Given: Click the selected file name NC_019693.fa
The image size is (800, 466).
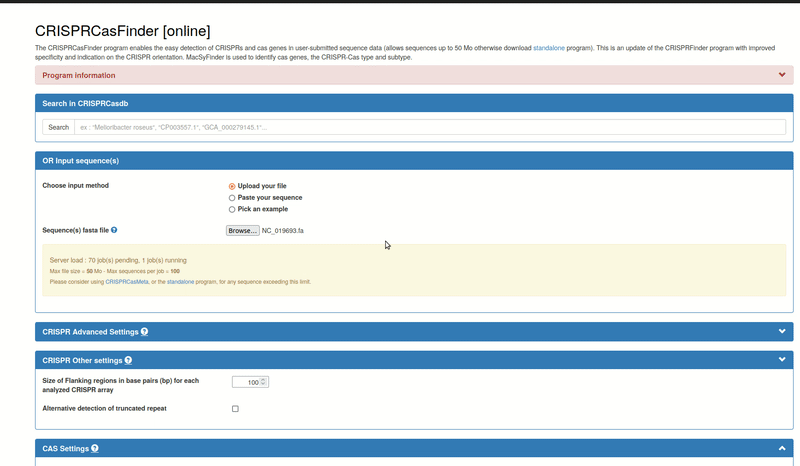Looking at the screenshot, I should click(x=283, y=231).
